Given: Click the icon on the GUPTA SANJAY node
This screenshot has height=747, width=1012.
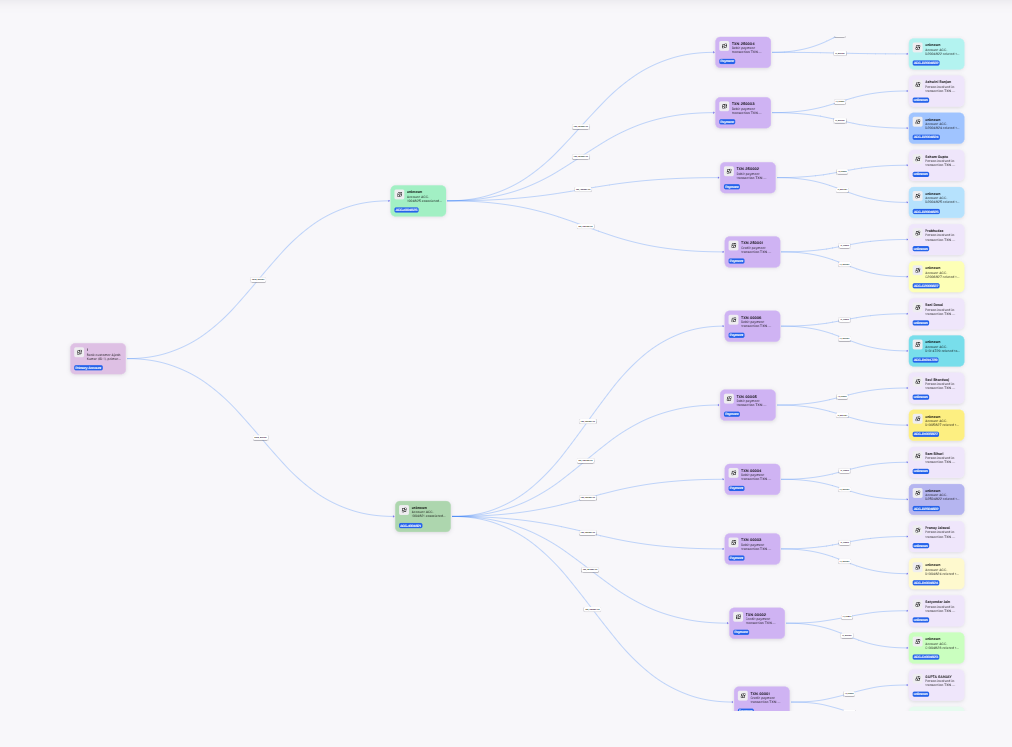Looking at the screenshot, I should [x=917, y=679].
